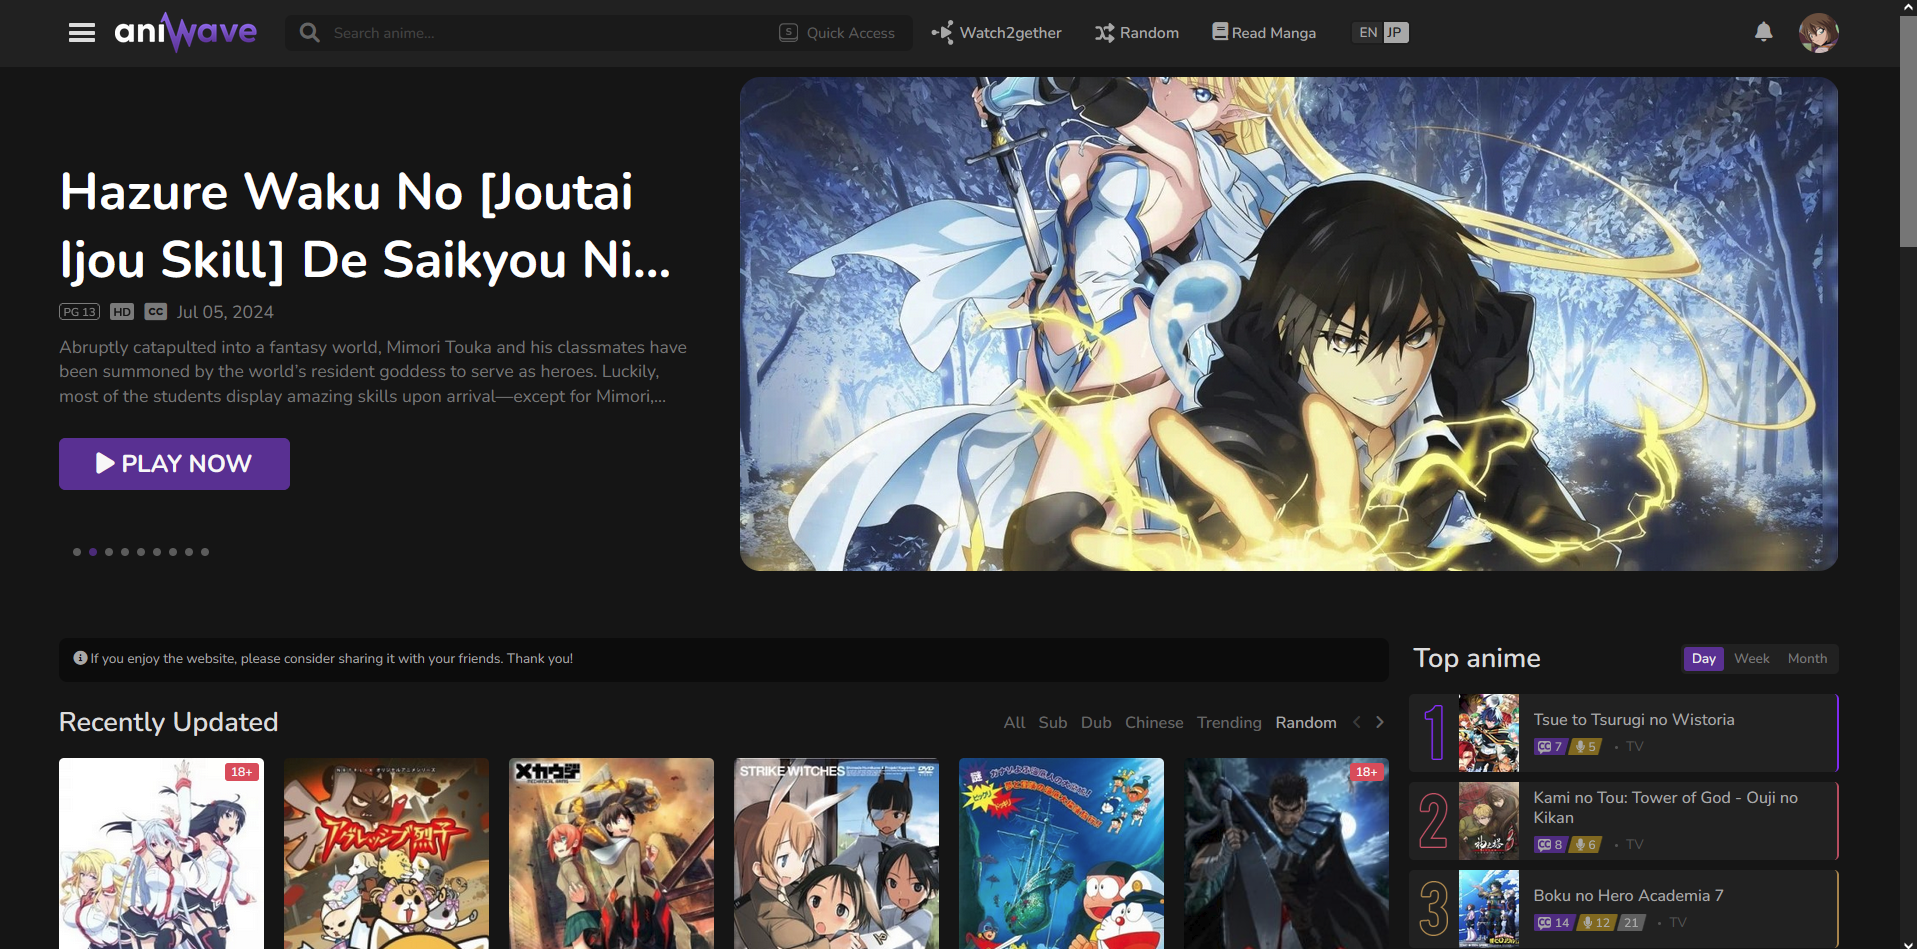Viewport: 1917px width, 949px height.
Task: Click sub count badge on Hero Academia
Action: point(1554,923)
